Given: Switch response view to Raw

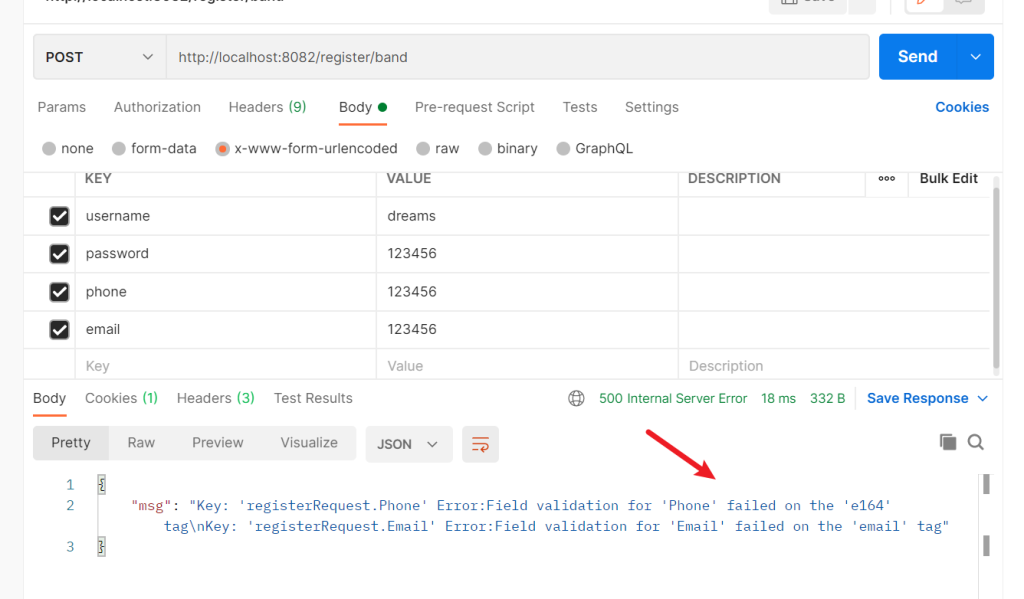Looking at the screenshot, I should point(141,443).
